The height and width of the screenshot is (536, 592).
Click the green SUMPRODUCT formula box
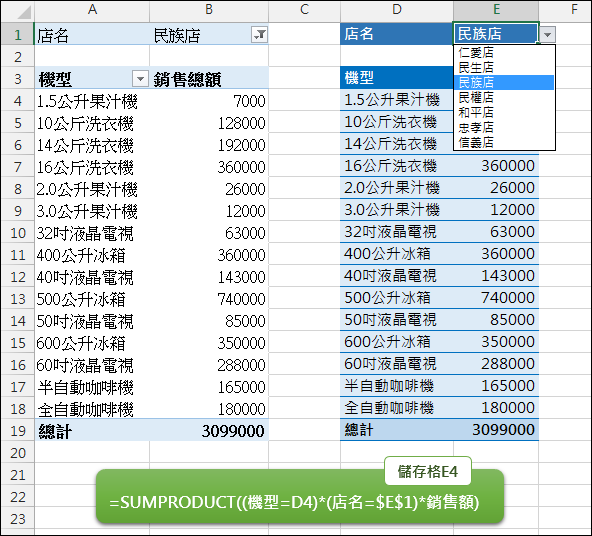tap(300, 497)
